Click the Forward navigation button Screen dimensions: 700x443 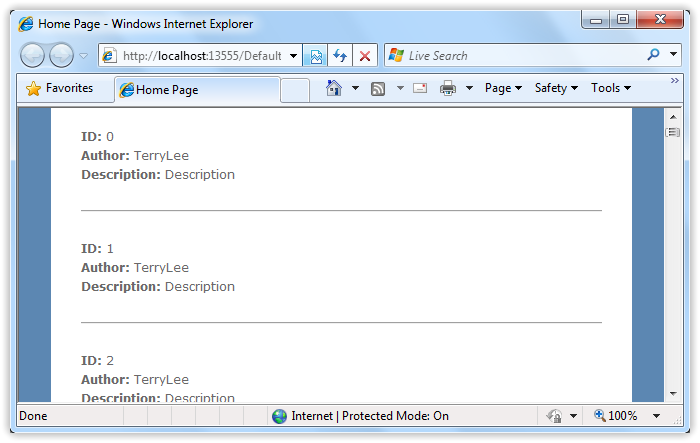pyautogui.click(x=62, y=56)
